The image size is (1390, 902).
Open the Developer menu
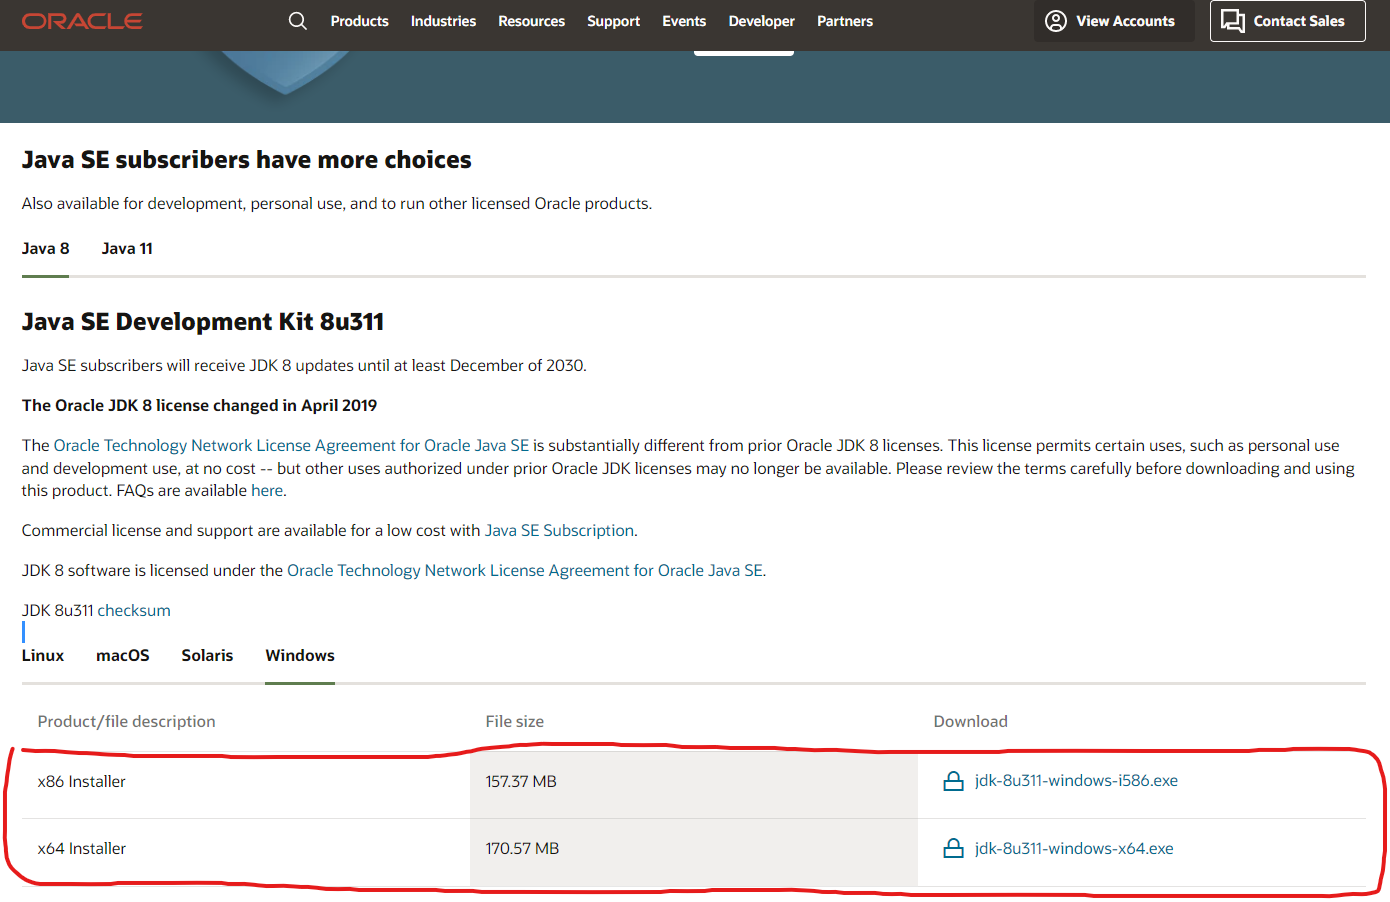pyautogui.click(x=761, y=21)
